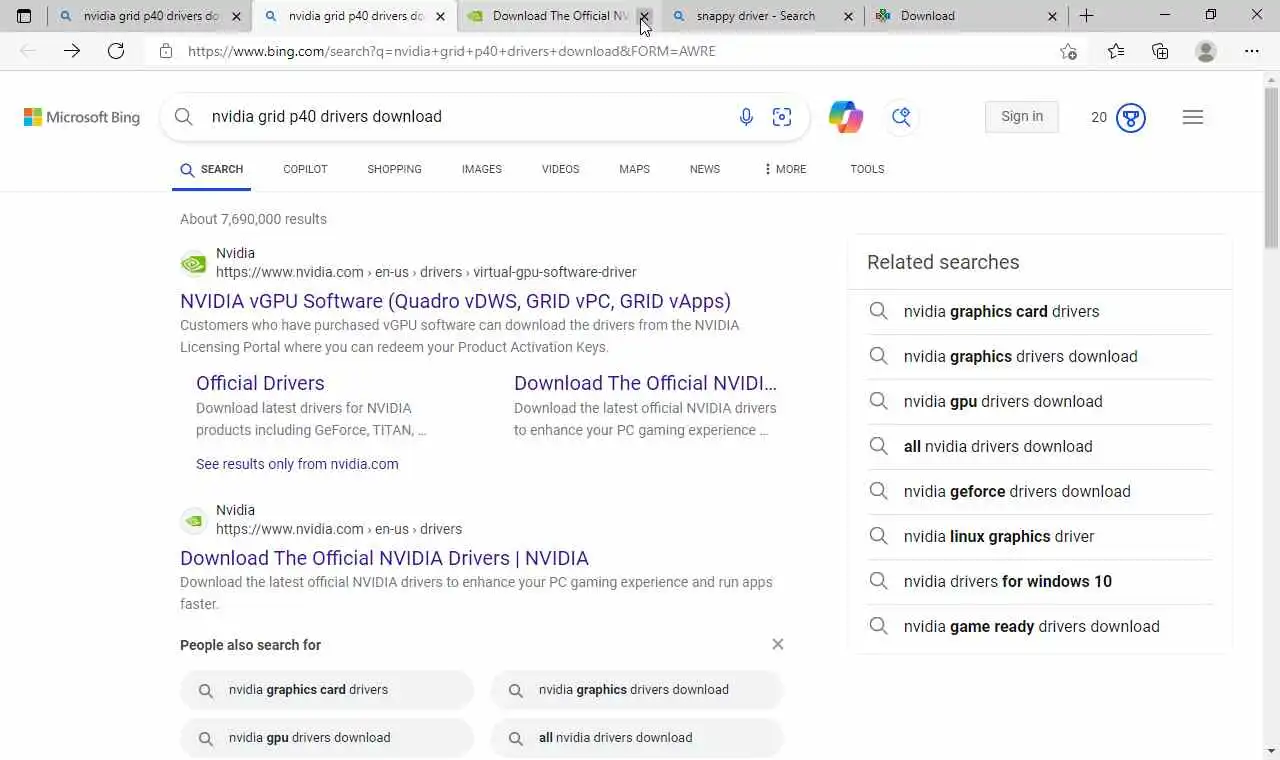Click Nvidia favicon of second search result
The height and width of the screenshot is (760, 1280).
point(193,521)
